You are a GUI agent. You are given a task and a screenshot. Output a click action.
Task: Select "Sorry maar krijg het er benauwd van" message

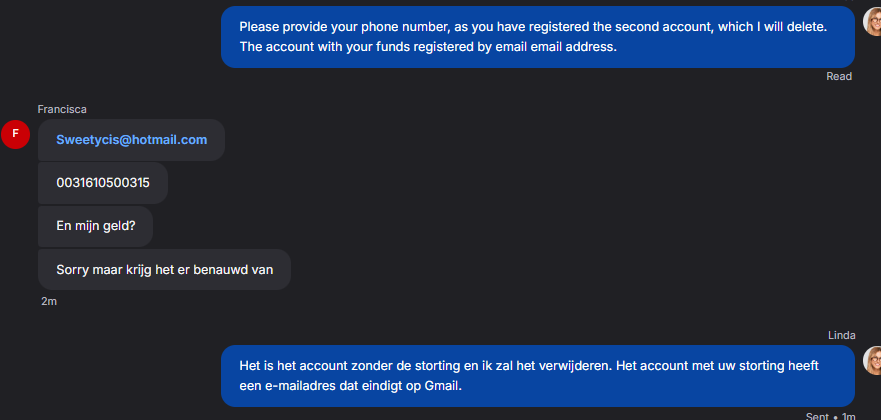(x=165, y=269)
